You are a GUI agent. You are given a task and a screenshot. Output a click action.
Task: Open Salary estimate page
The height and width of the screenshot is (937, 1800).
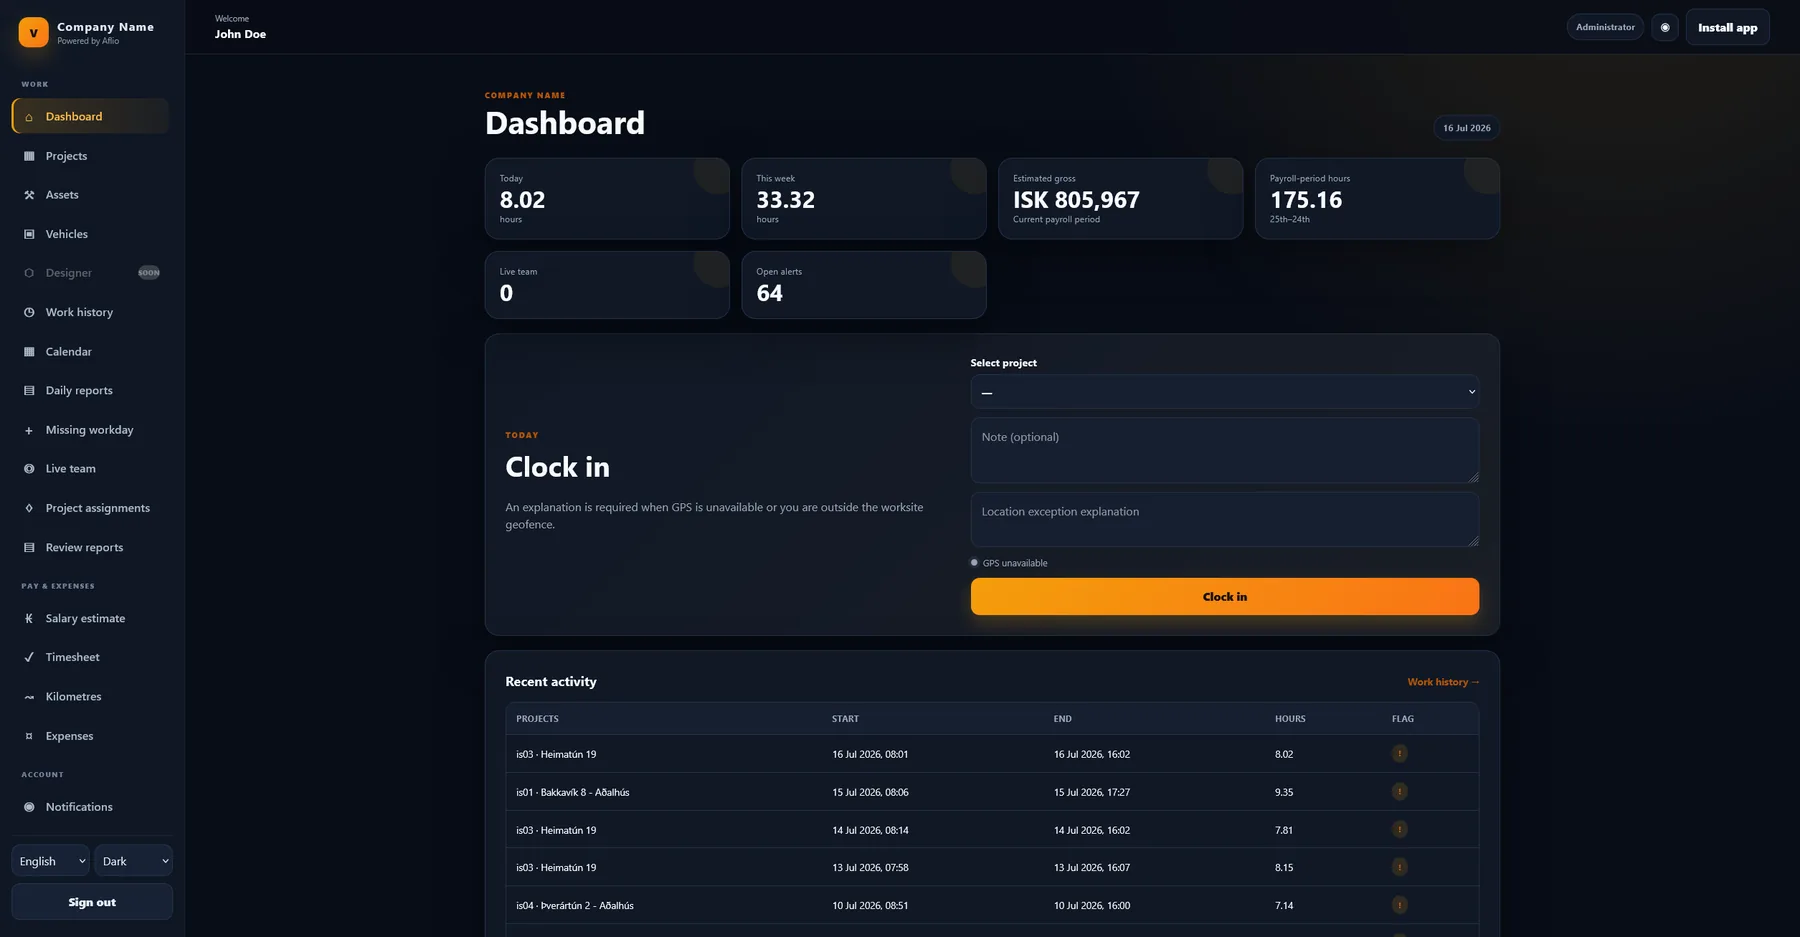point(90,618)
